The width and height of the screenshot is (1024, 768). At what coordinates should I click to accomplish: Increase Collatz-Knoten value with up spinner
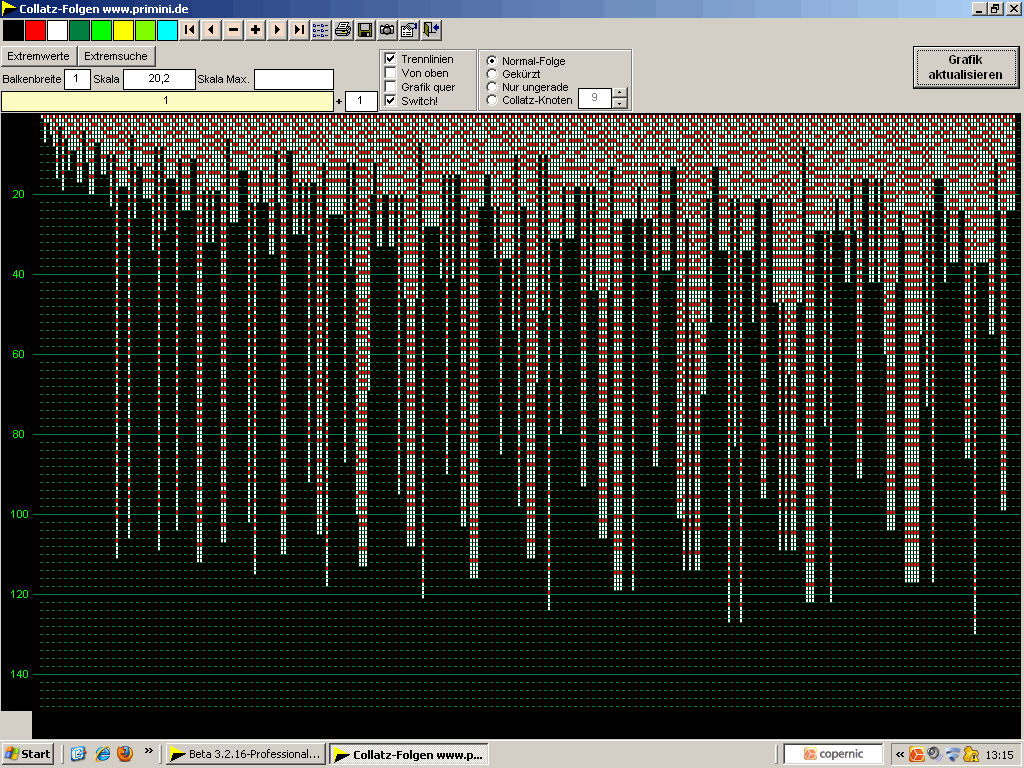[x=620, y=93]
